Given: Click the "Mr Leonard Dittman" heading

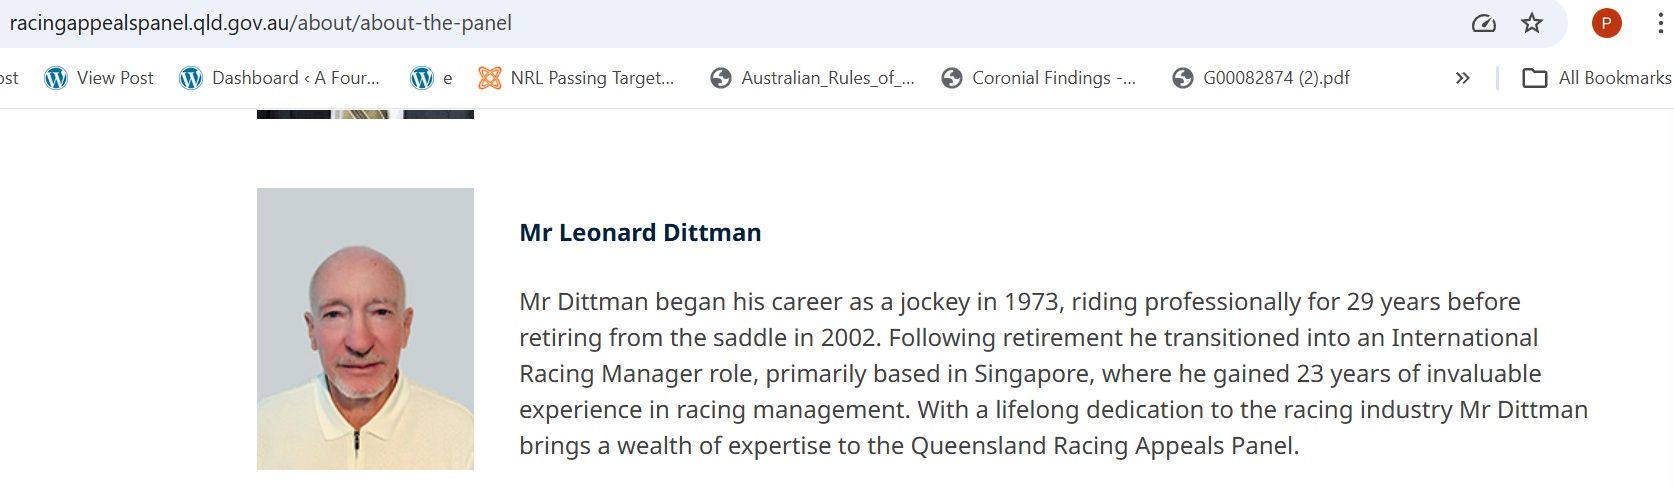Looking at the screenshot, I should tap(640, 233).
